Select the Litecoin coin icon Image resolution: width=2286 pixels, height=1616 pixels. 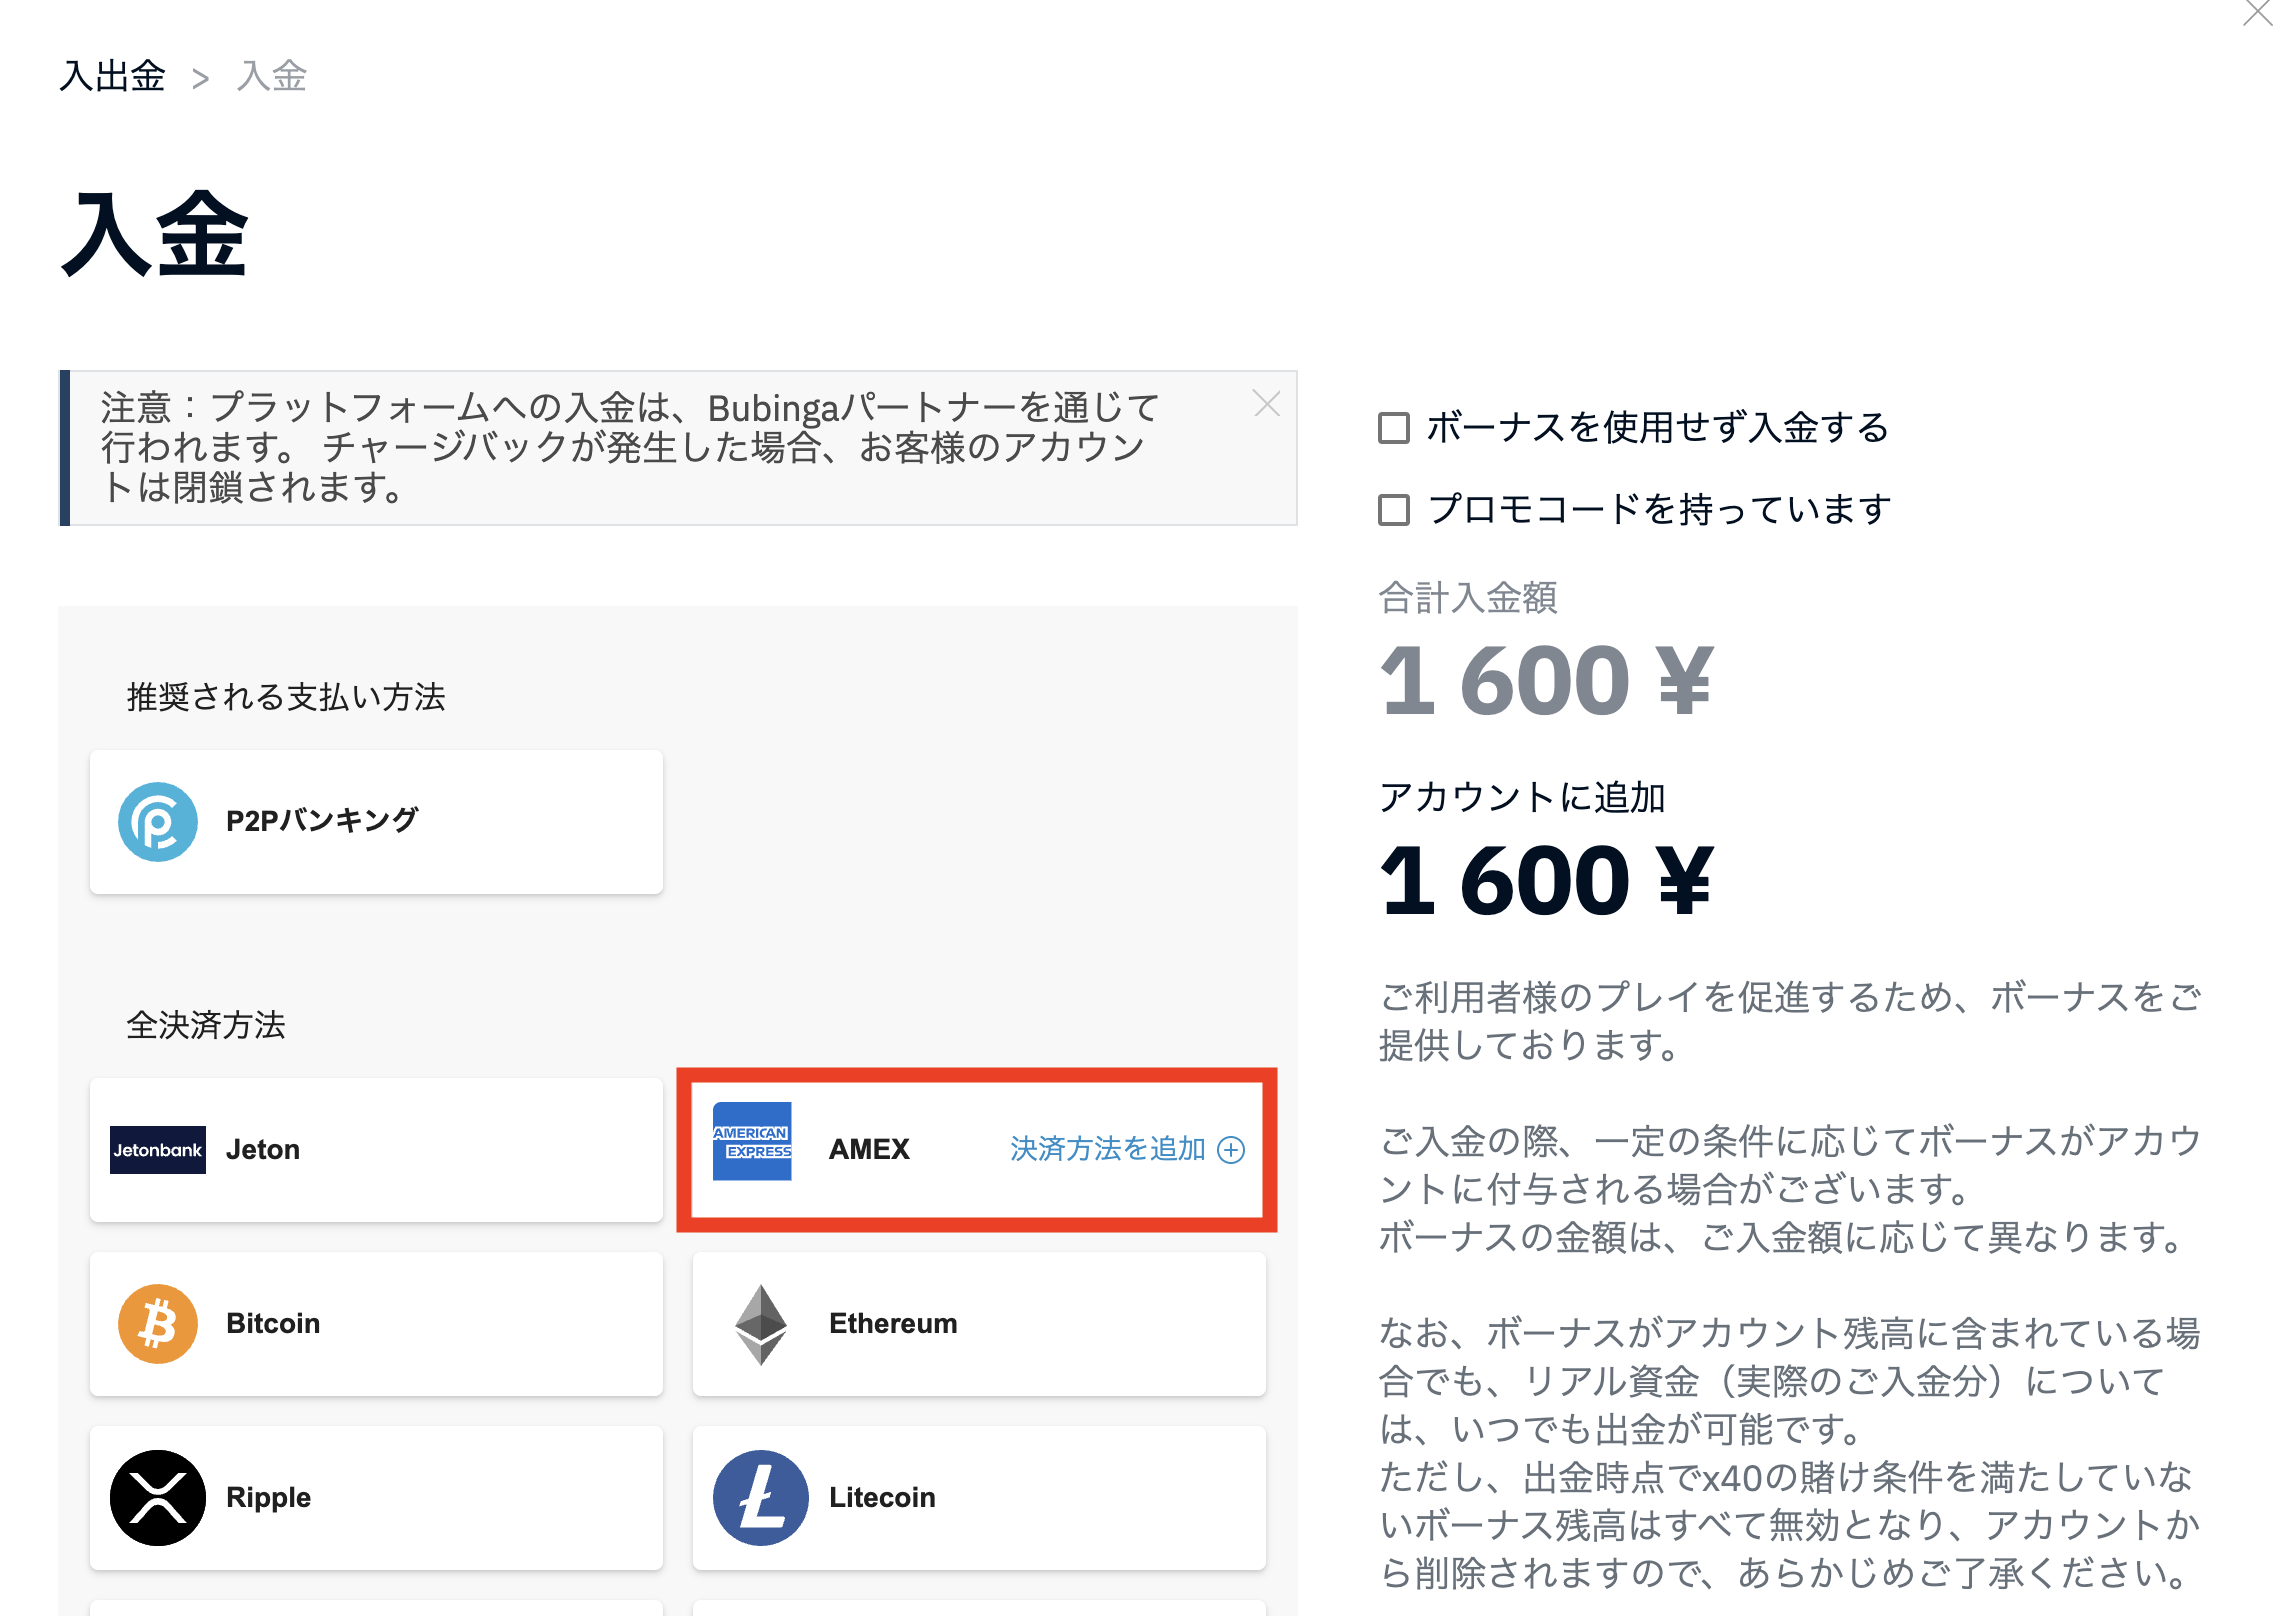point(762,1497)
